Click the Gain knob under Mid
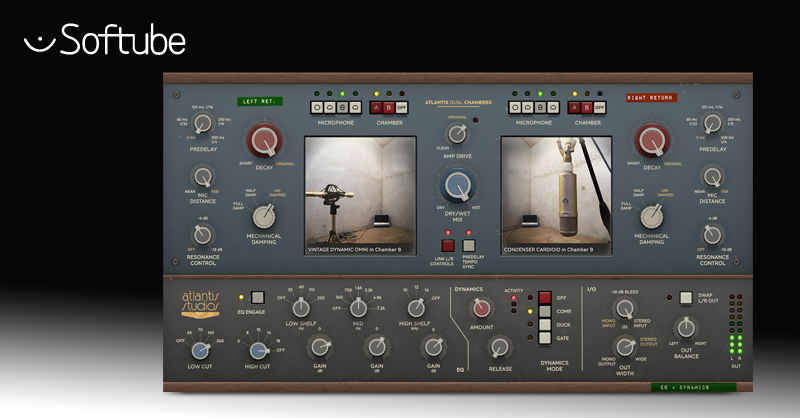 coord(377,348)
